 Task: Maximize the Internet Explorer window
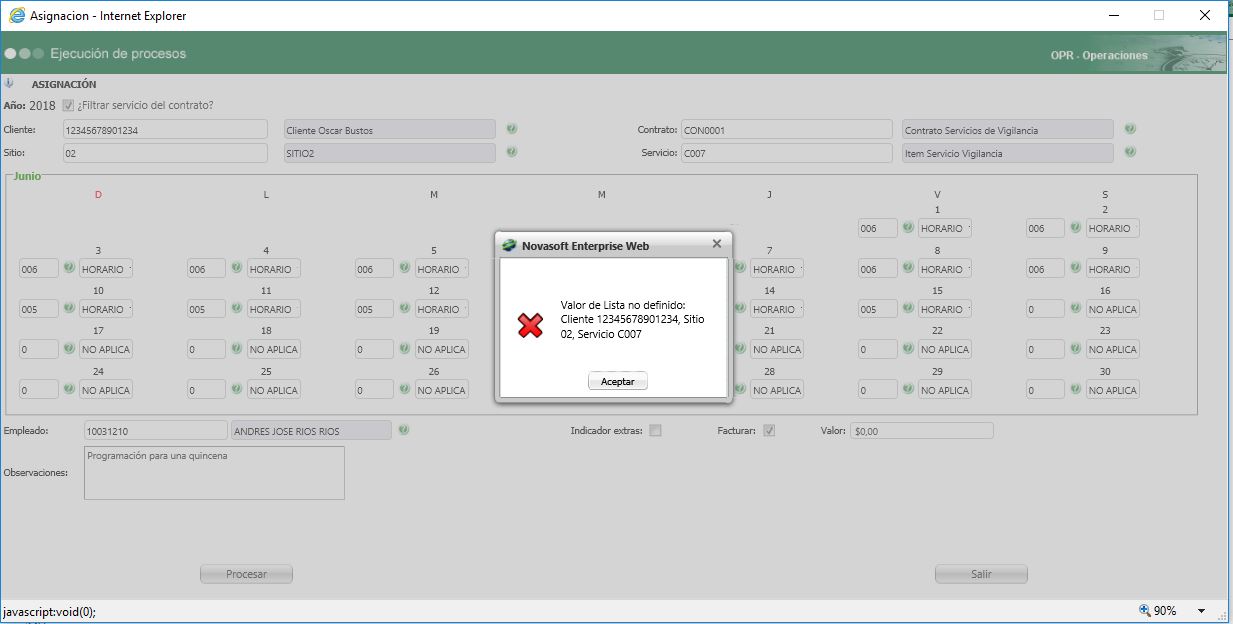[1159, 15]
